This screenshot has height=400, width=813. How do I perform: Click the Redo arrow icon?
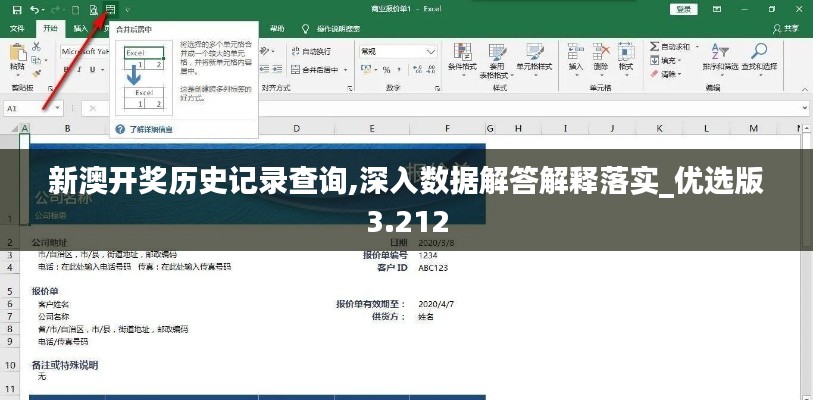click(56, 9)
